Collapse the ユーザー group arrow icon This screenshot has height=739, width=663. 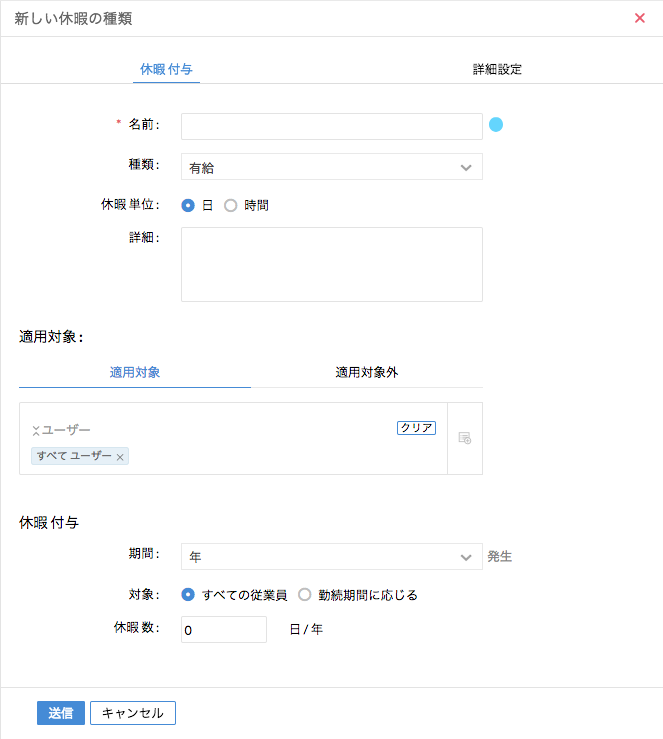36,430
